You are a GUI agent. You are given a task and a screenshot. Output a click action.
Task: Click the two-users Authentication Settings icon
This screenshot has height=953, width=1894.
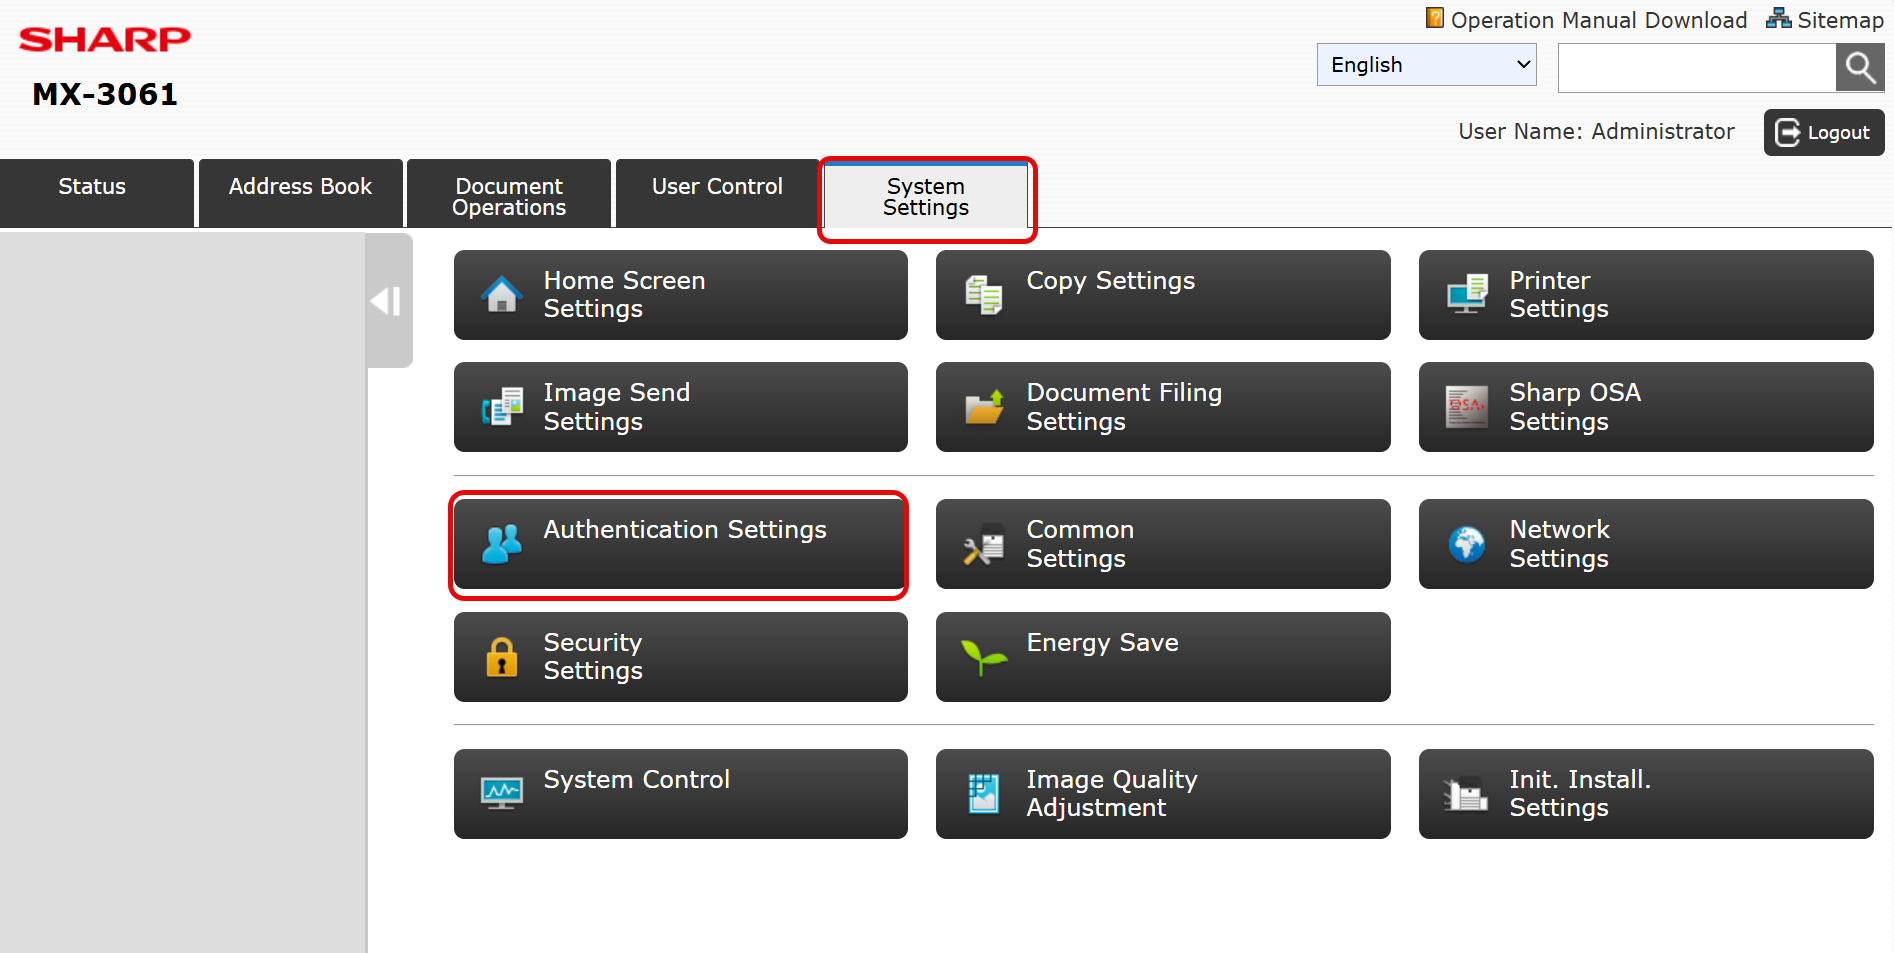coord(501,545)
